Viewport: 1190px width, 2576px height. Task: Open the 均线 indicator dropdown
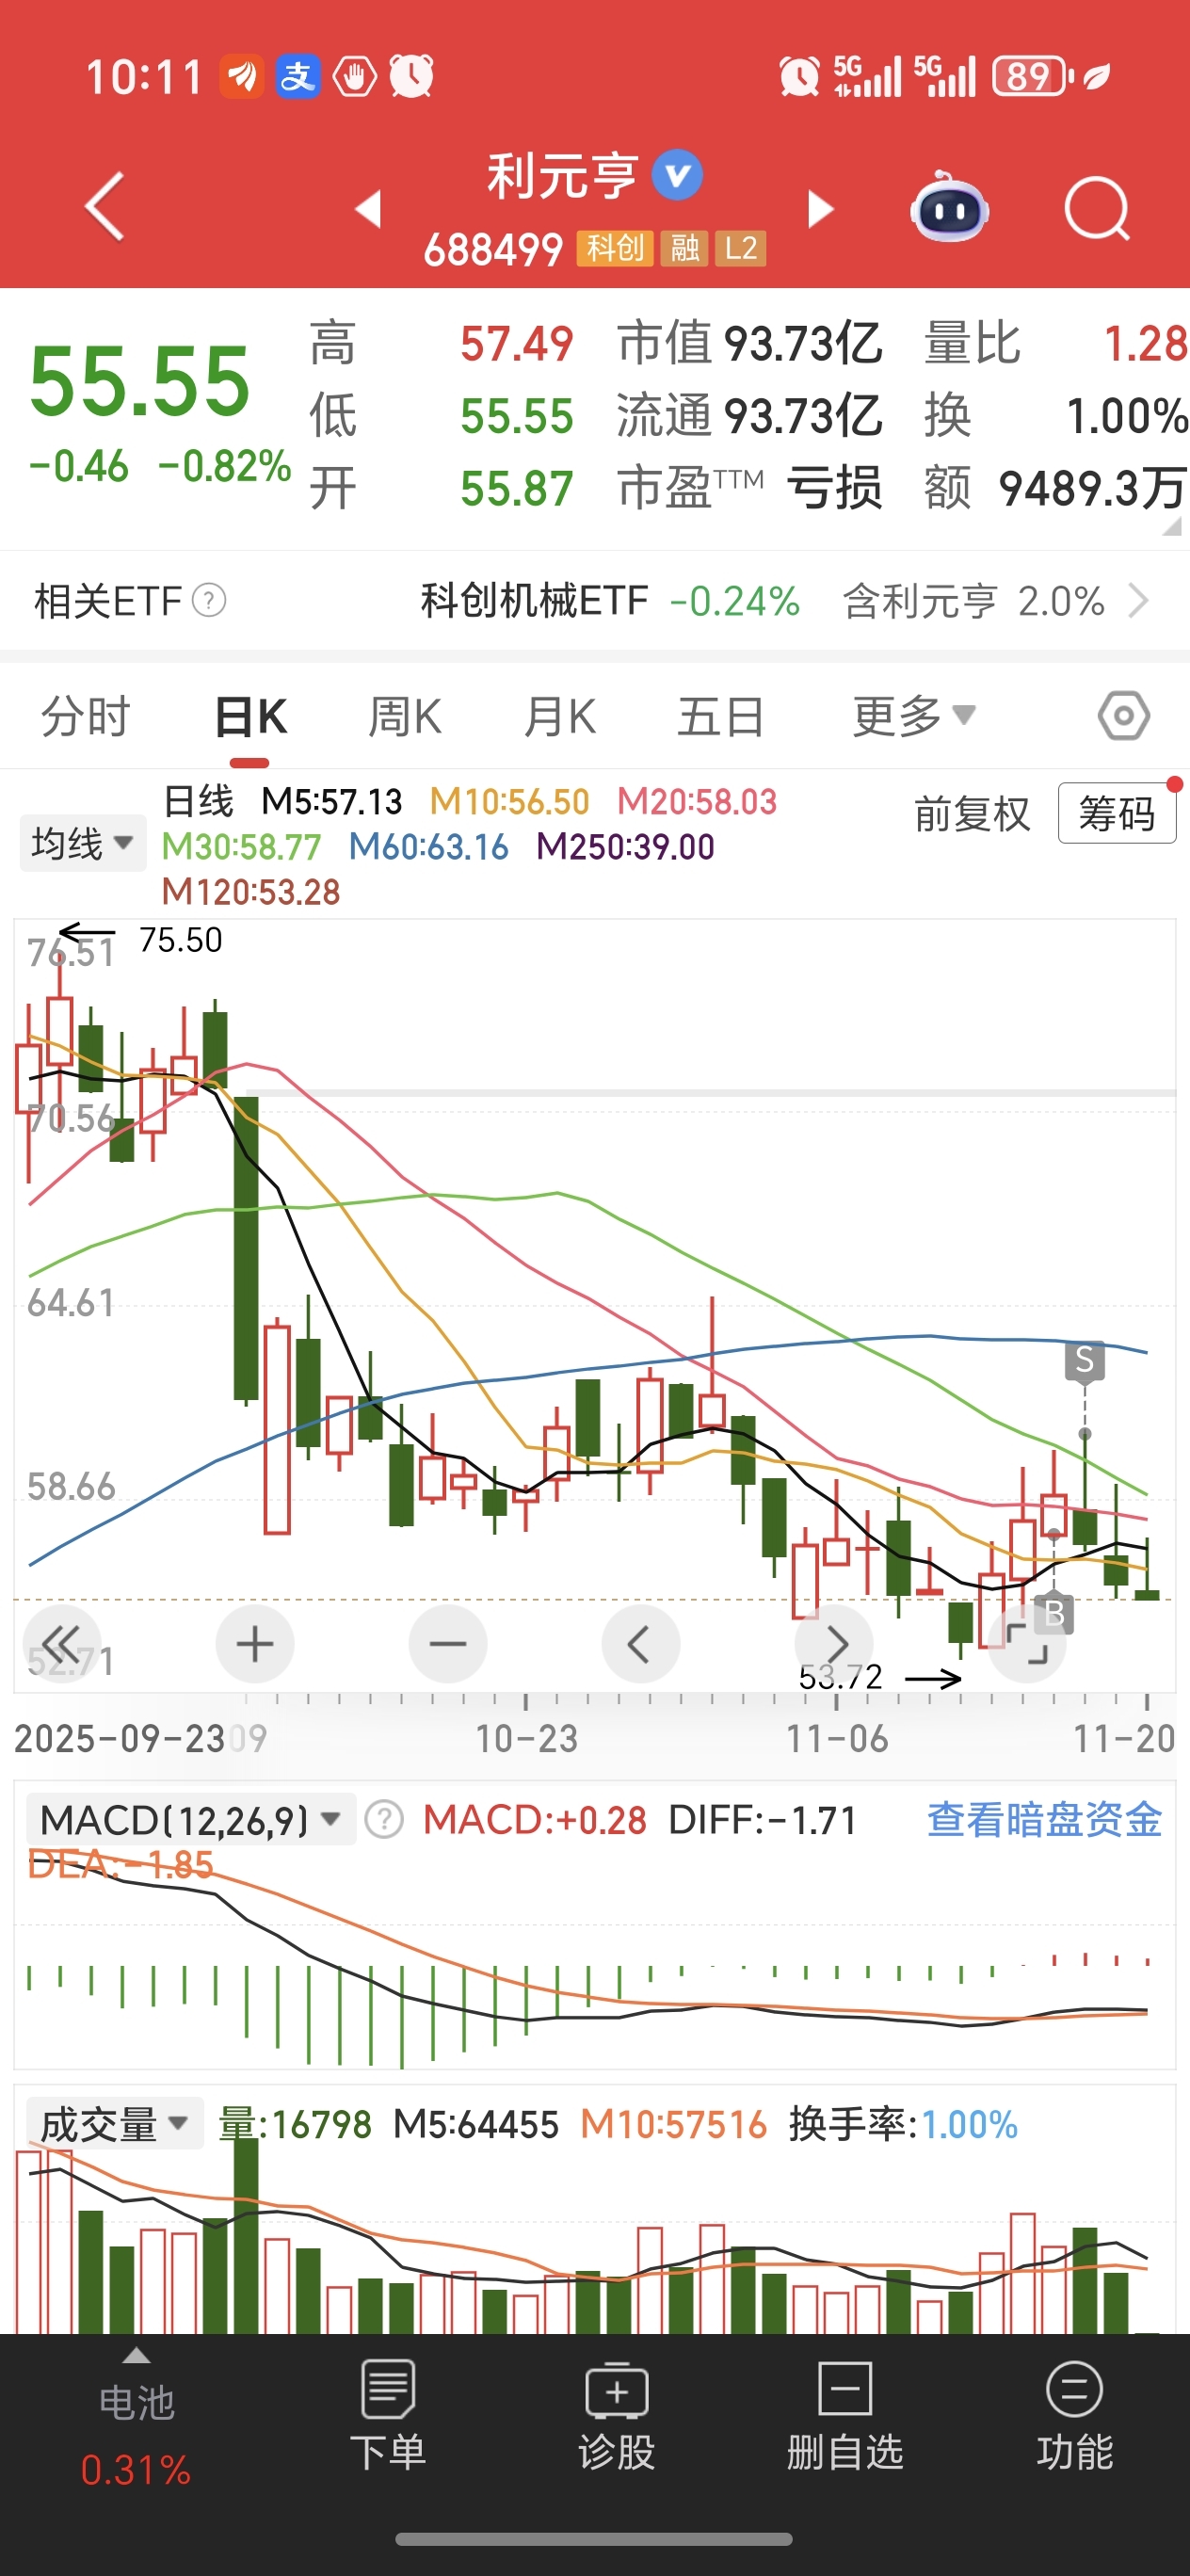83,843
